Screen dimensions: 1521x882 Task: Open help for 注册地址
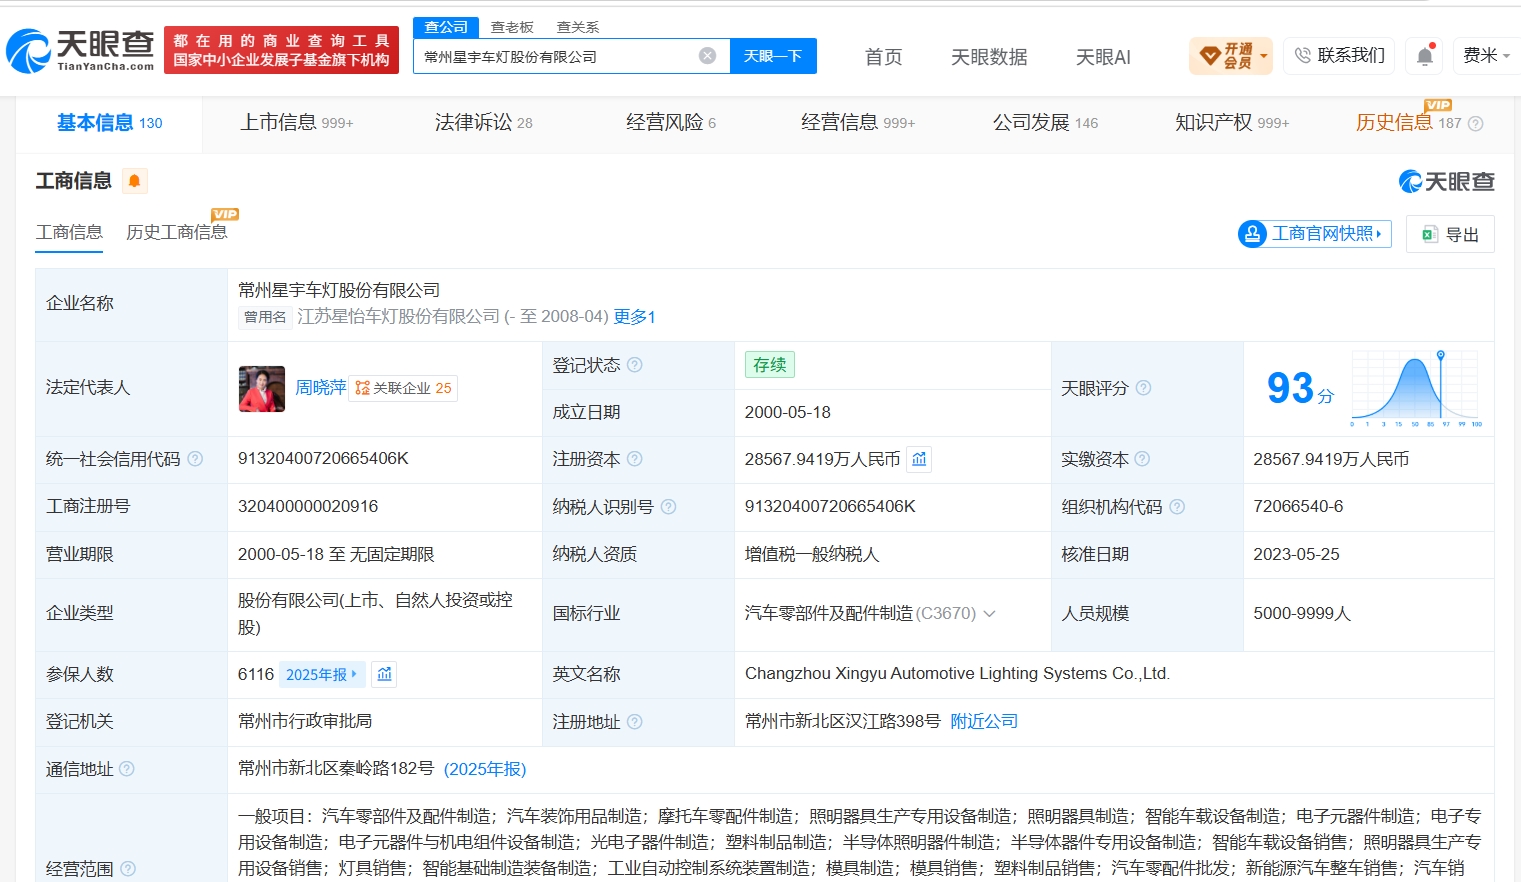(x=634, y=722)
